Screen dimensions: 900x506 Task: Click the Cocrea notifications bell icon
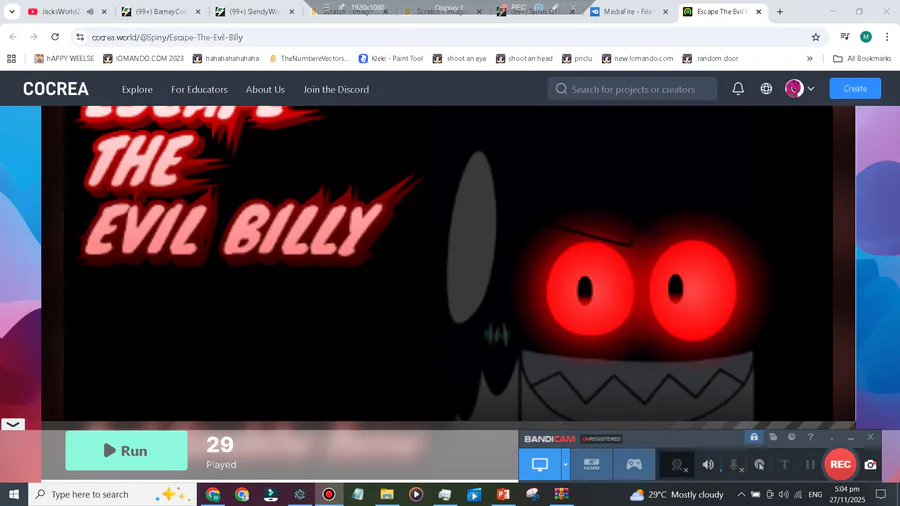(738, 89)
